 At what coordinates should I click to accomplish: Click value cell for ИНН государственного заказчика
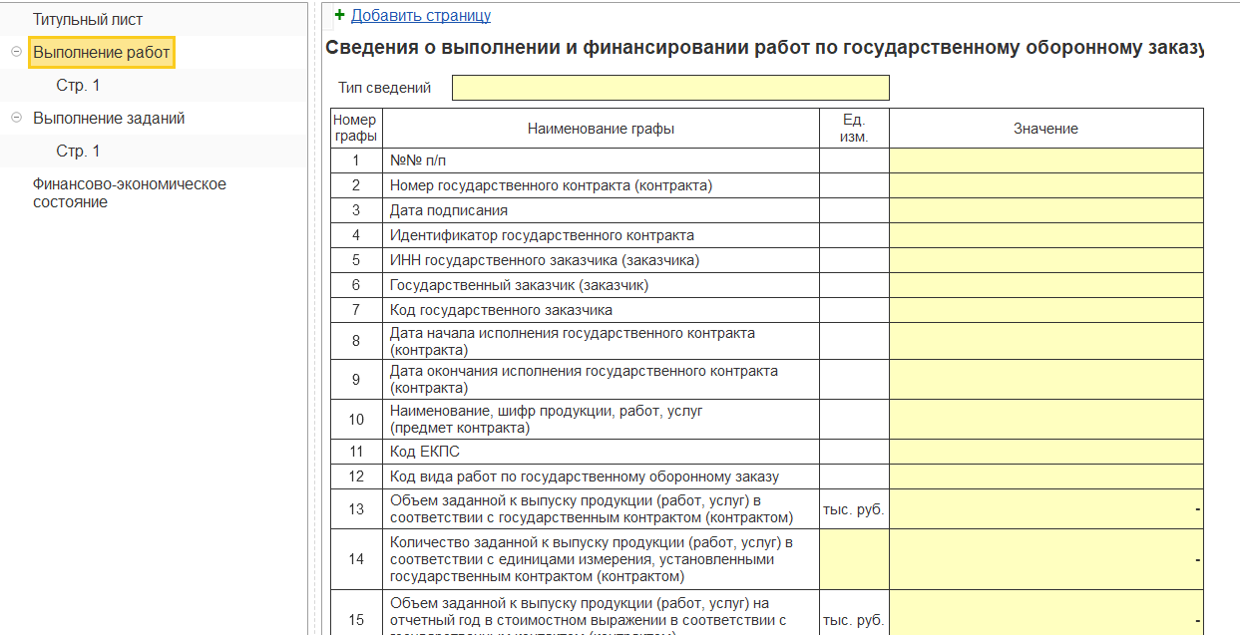[x=1046, y=260]
